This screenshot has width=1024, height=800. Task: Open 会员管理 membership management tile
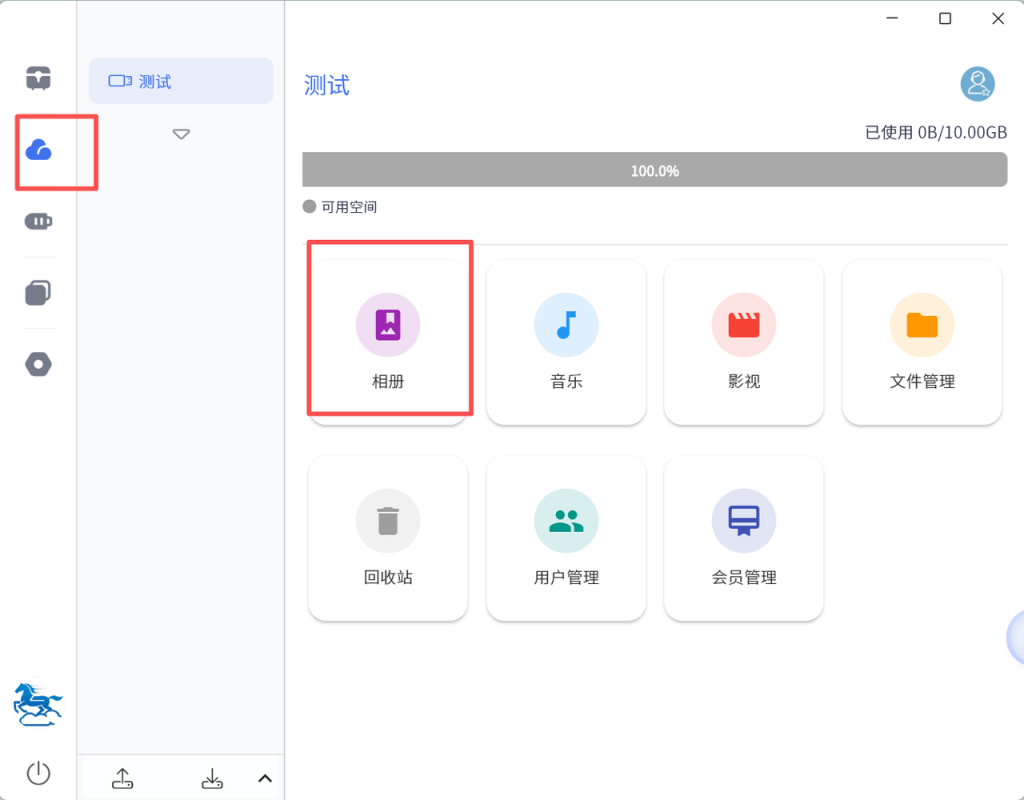coord(744,538)
